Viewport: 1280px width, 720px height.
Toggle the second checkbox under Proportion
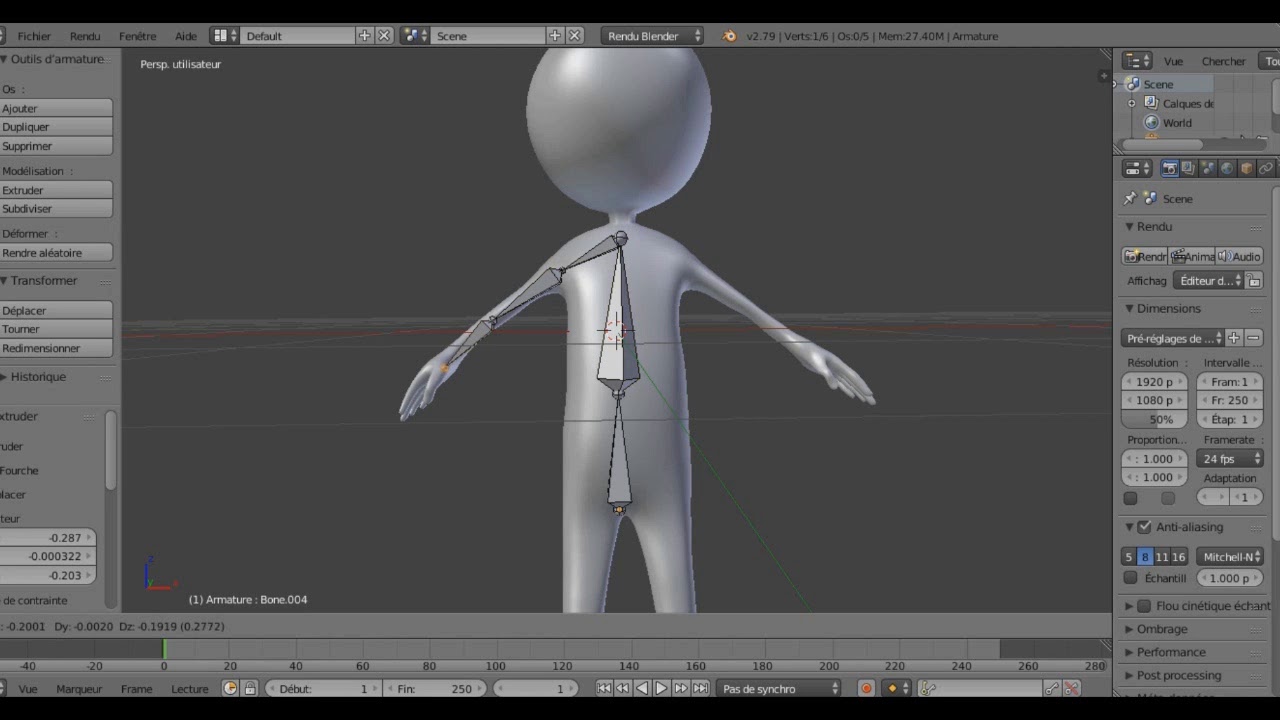(x=1168, y=498)
